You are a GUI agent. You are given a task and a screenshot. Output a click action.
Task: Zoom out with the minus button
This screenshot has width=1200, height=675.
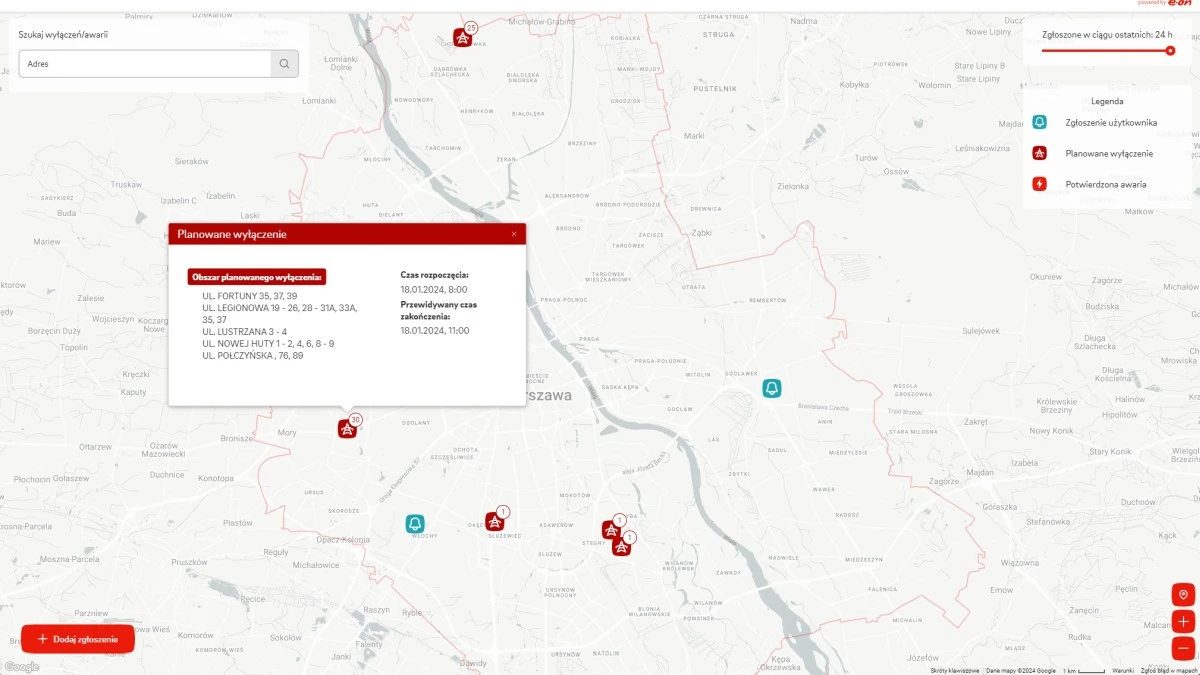(1181, 647)
